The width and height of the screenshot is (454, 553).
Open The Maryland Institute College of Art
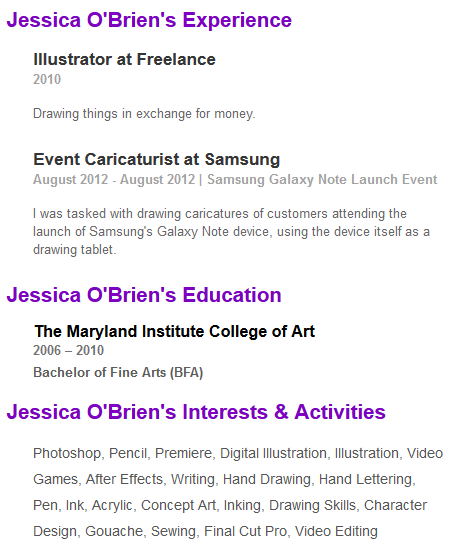(x=175, y=332)
